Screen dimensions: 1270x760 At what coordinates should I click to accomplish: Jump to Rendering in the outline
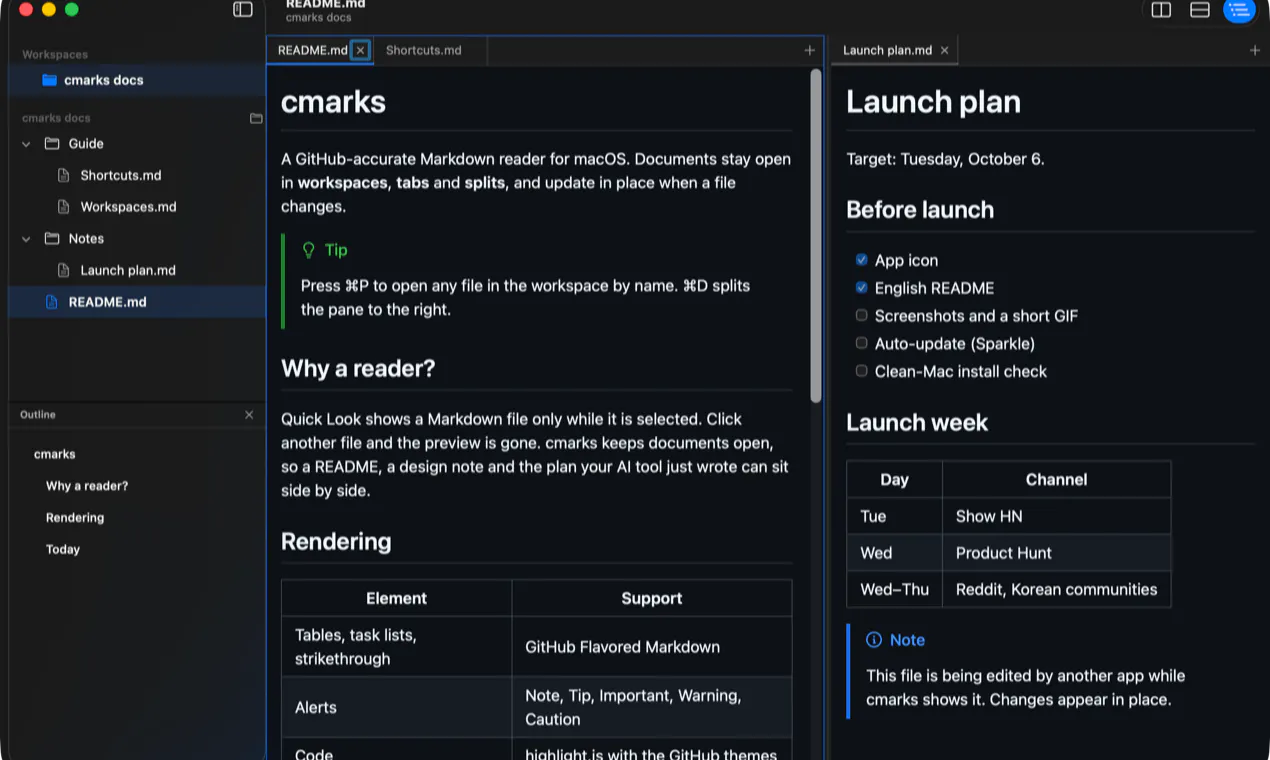tap(75, 518)
